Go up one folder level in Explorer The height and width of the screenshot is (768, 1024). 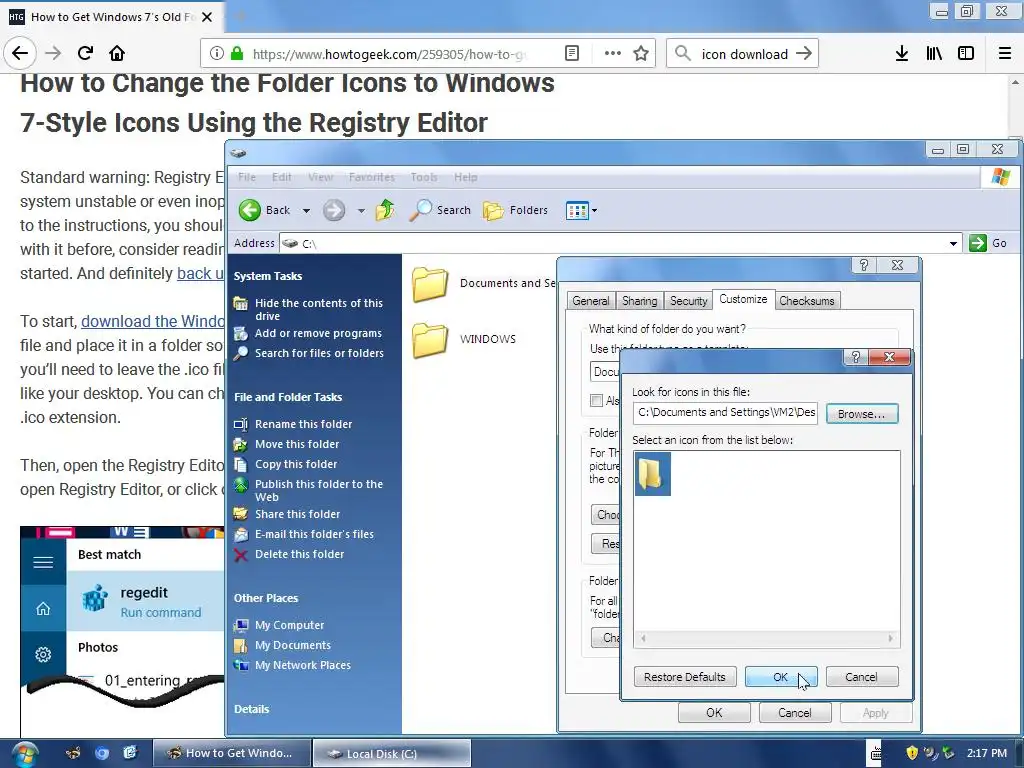(x=385, y=210)
